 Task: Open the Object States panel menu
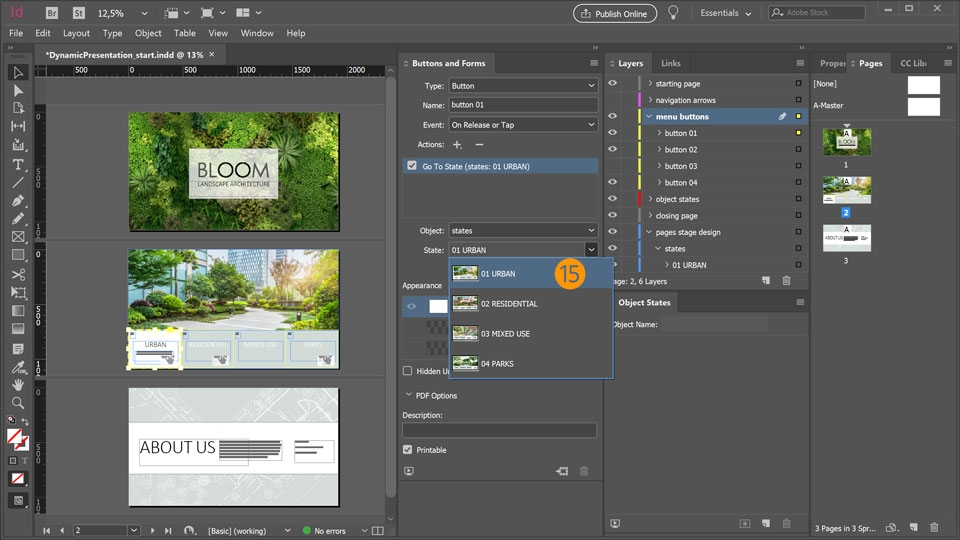[x=800, y=302]
